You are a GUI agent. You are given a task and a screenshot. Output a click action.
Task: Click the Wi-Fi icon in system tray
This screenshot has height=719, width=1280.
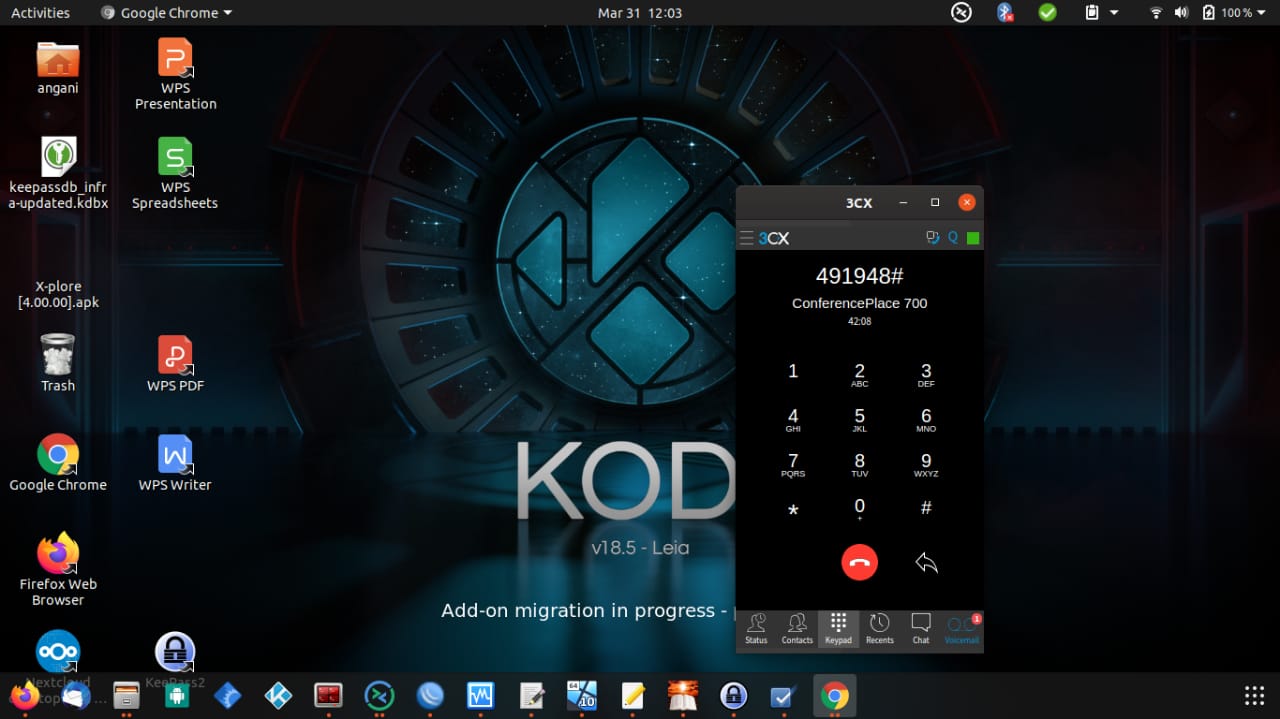click(1157, 13)
